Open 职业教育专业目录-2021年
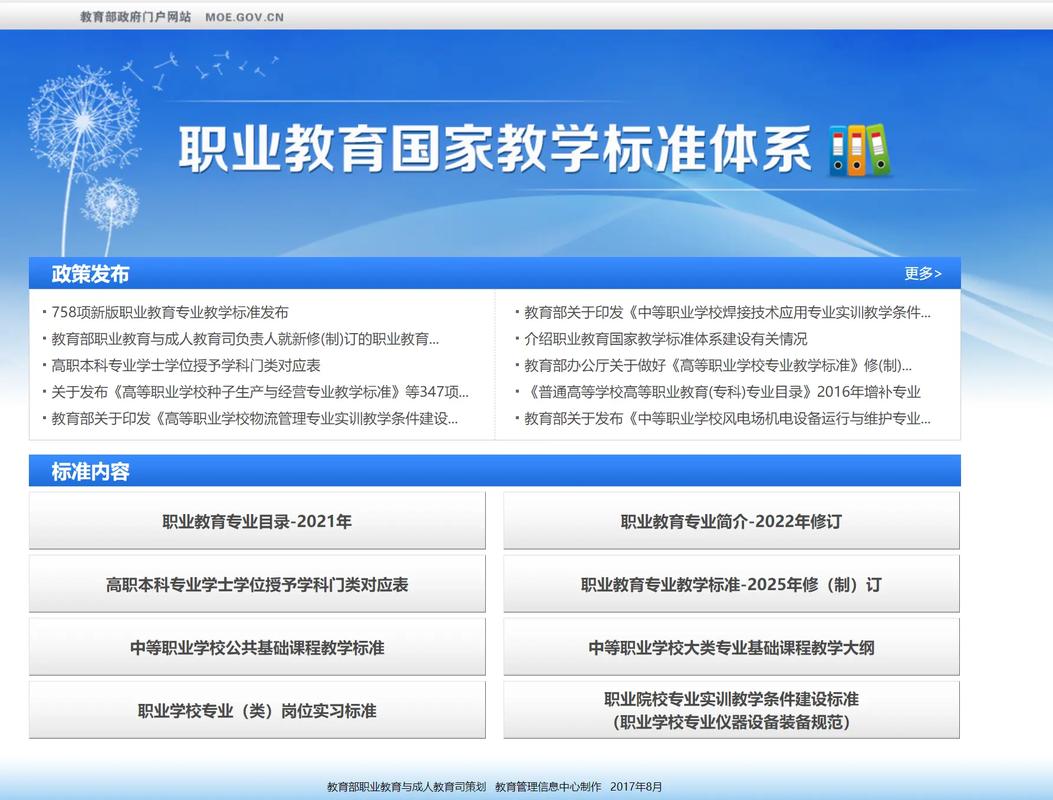This screenshot has height=800, width=1053. [x=257, y=519]
